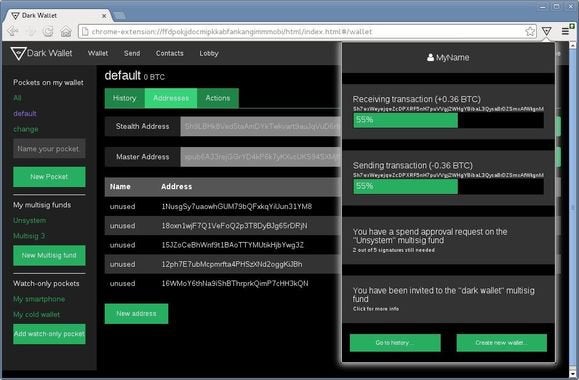Open the Unsystem spend approval request notification
Image resolution: width=579 pixels, height=380 pixels.
[448, 240]
